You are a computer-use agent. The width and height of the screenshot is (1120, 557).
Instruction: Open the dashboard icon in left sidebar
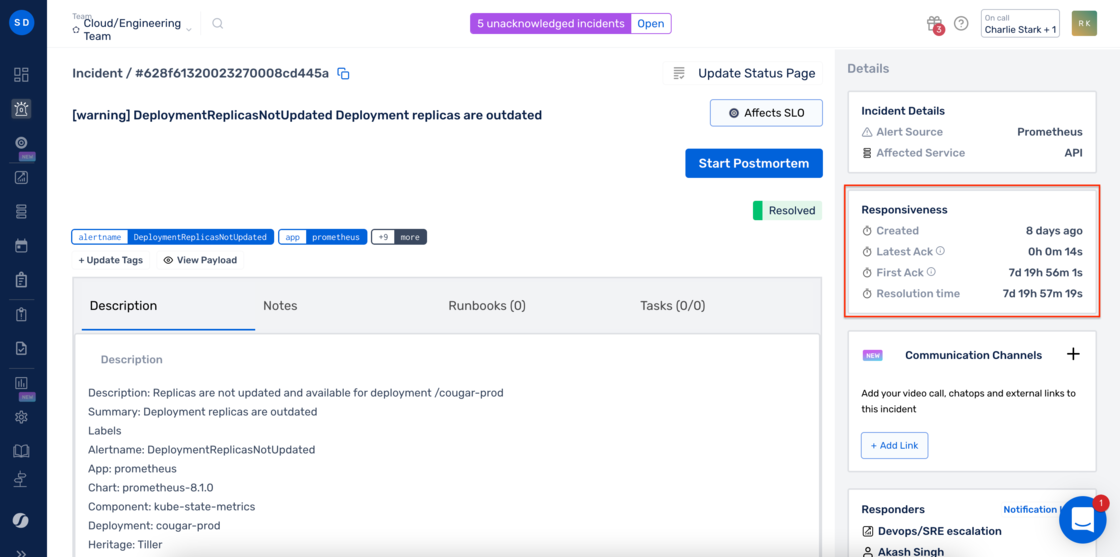(x=21, y=75)
